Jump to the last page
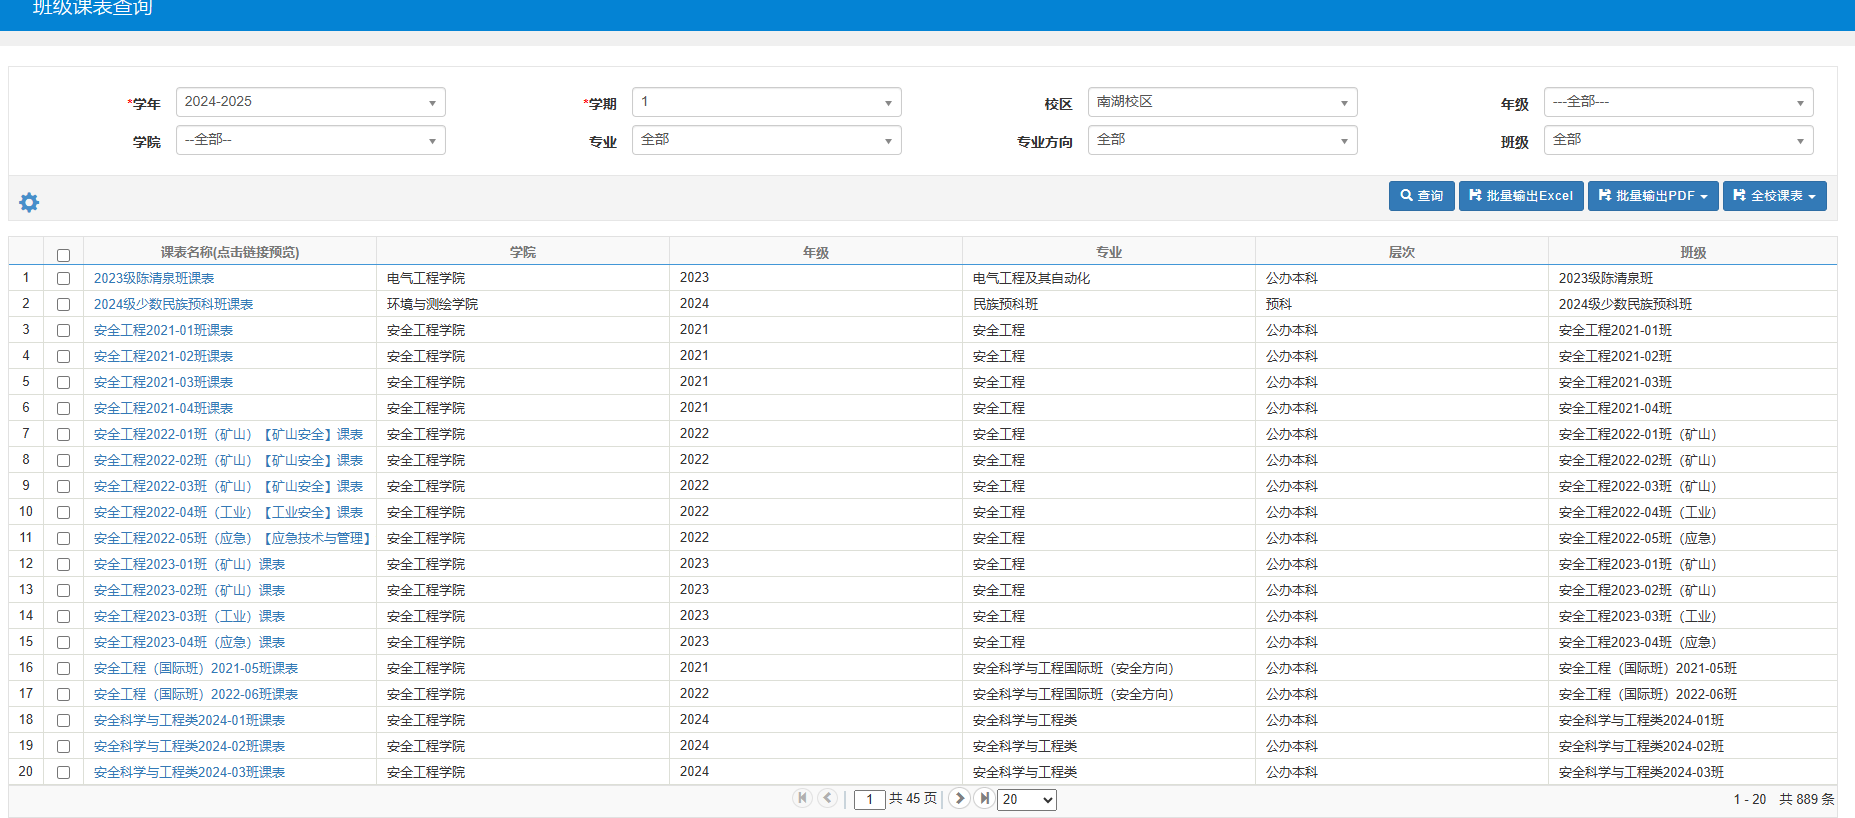The image size is (1855, 818). (984, 798)
